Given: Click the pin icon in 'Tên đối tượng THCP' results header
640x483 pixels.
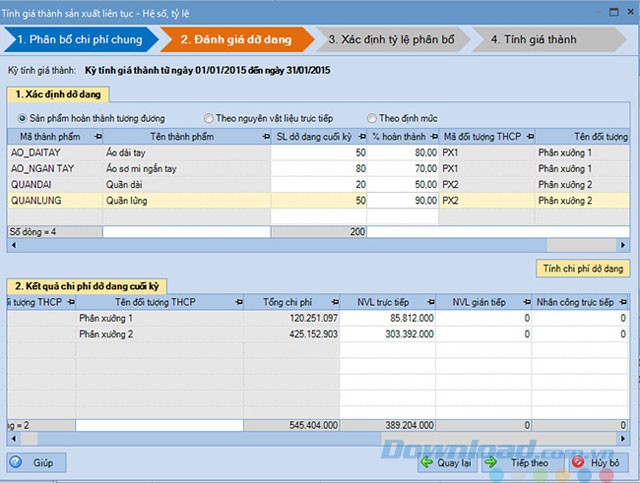Looking at the screenshot, I should tap(238, 302).
